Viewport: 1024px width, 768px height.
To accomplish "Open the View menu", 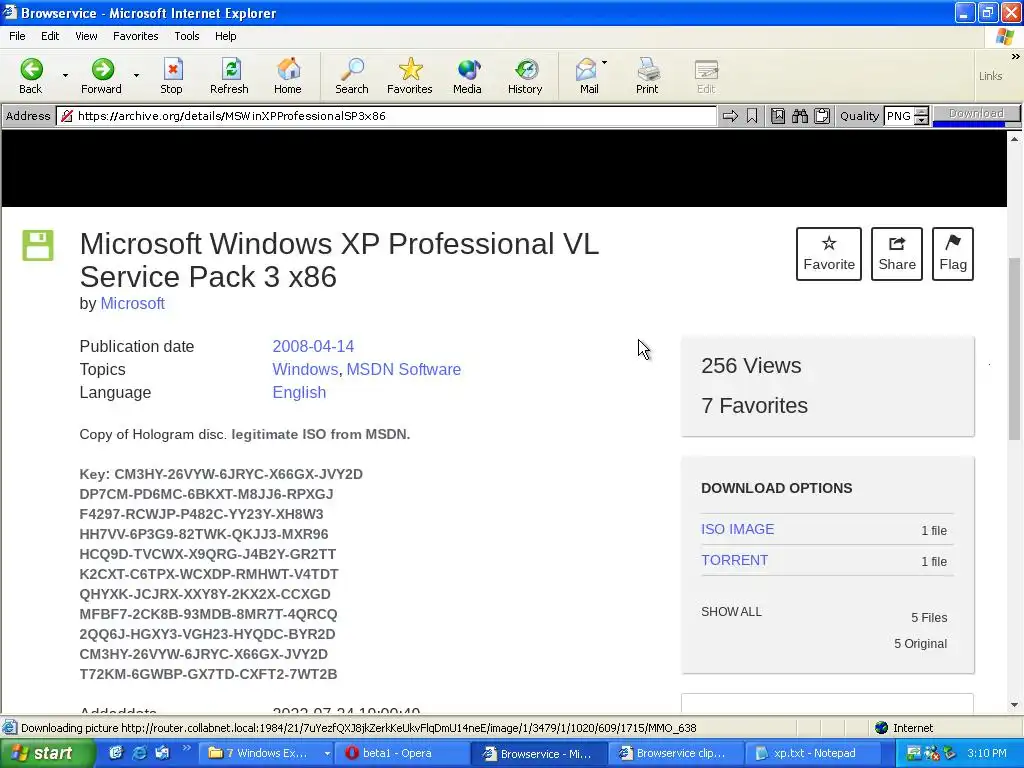I will [86, 36].
